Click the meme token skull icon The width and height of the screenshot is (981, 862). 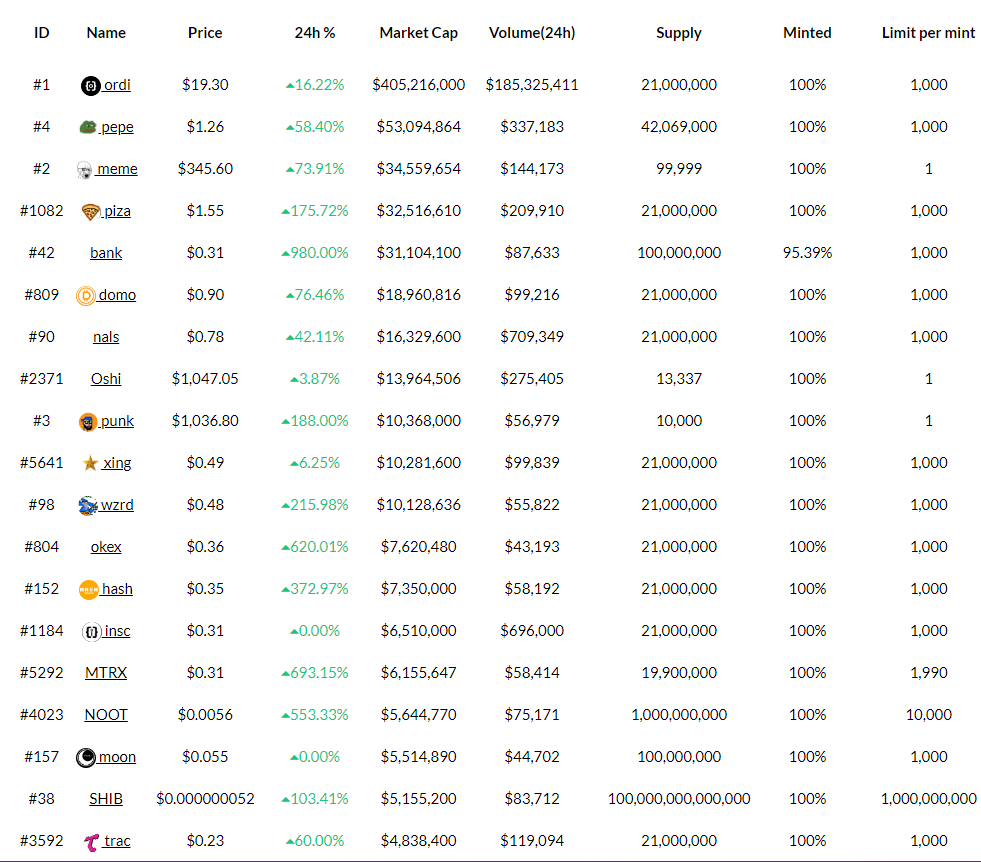(85, 170)
